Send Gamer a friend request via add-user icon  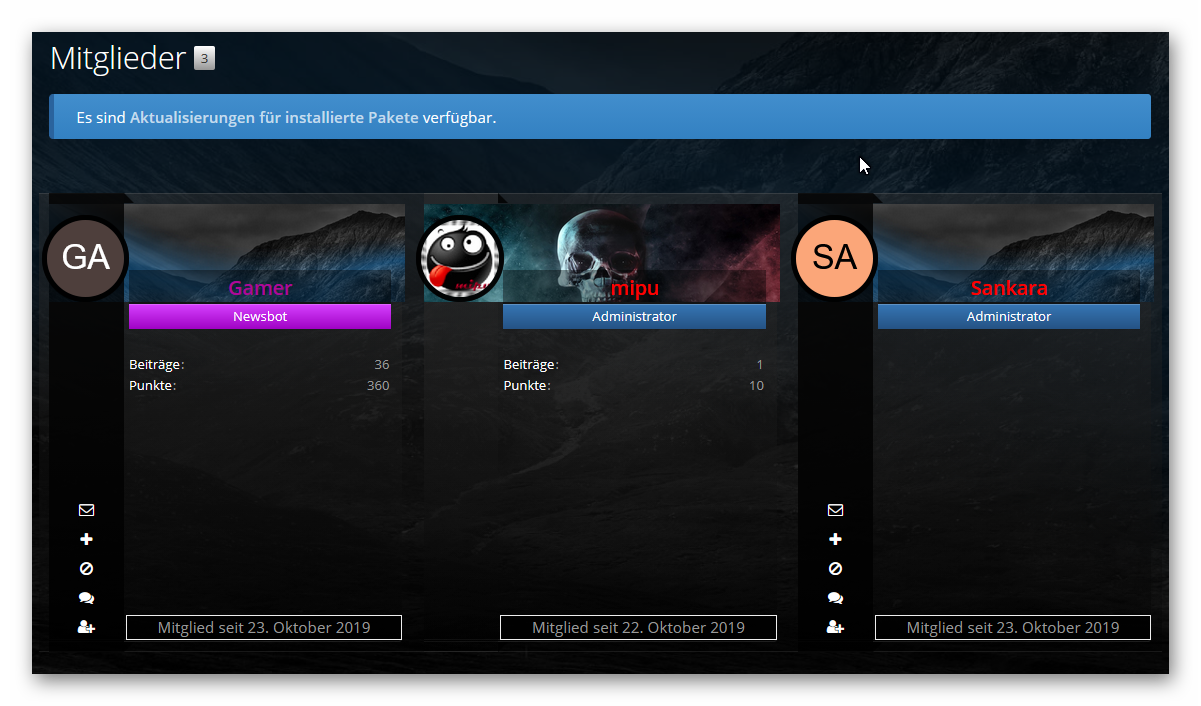click(x=86, y=628)
